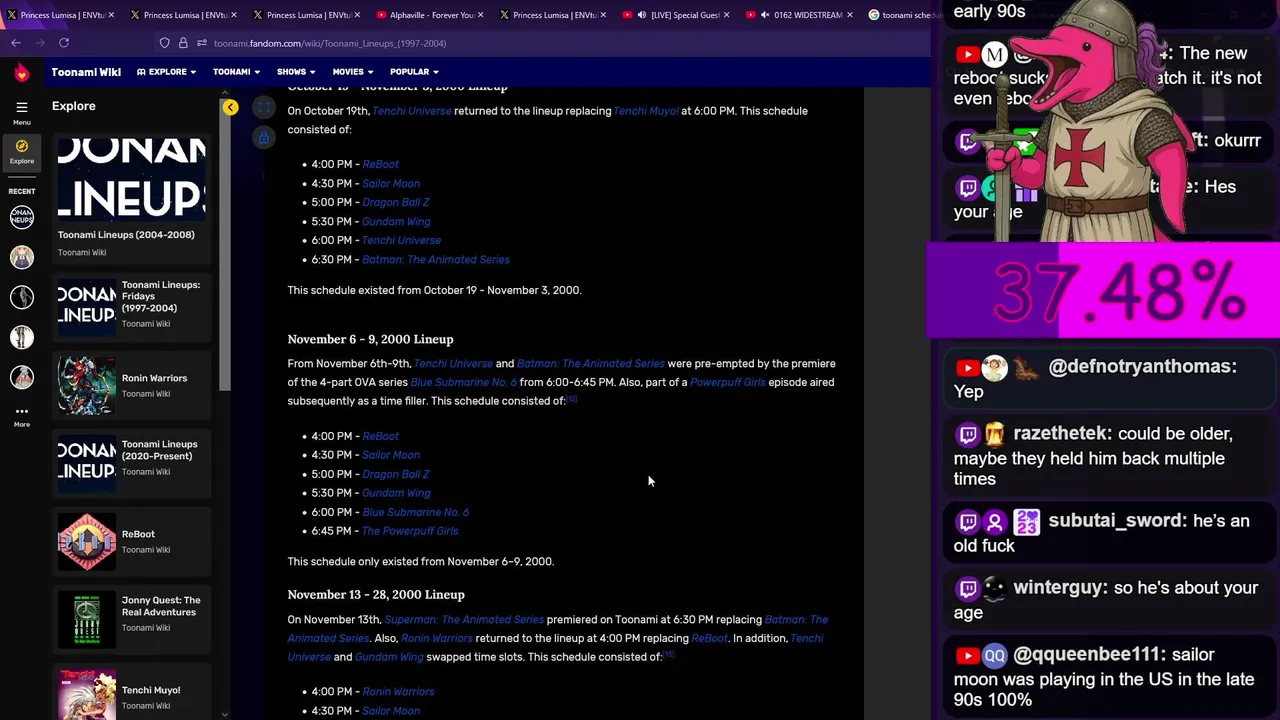Open Superman: The Animated Series link

click(x=464, y=620)
